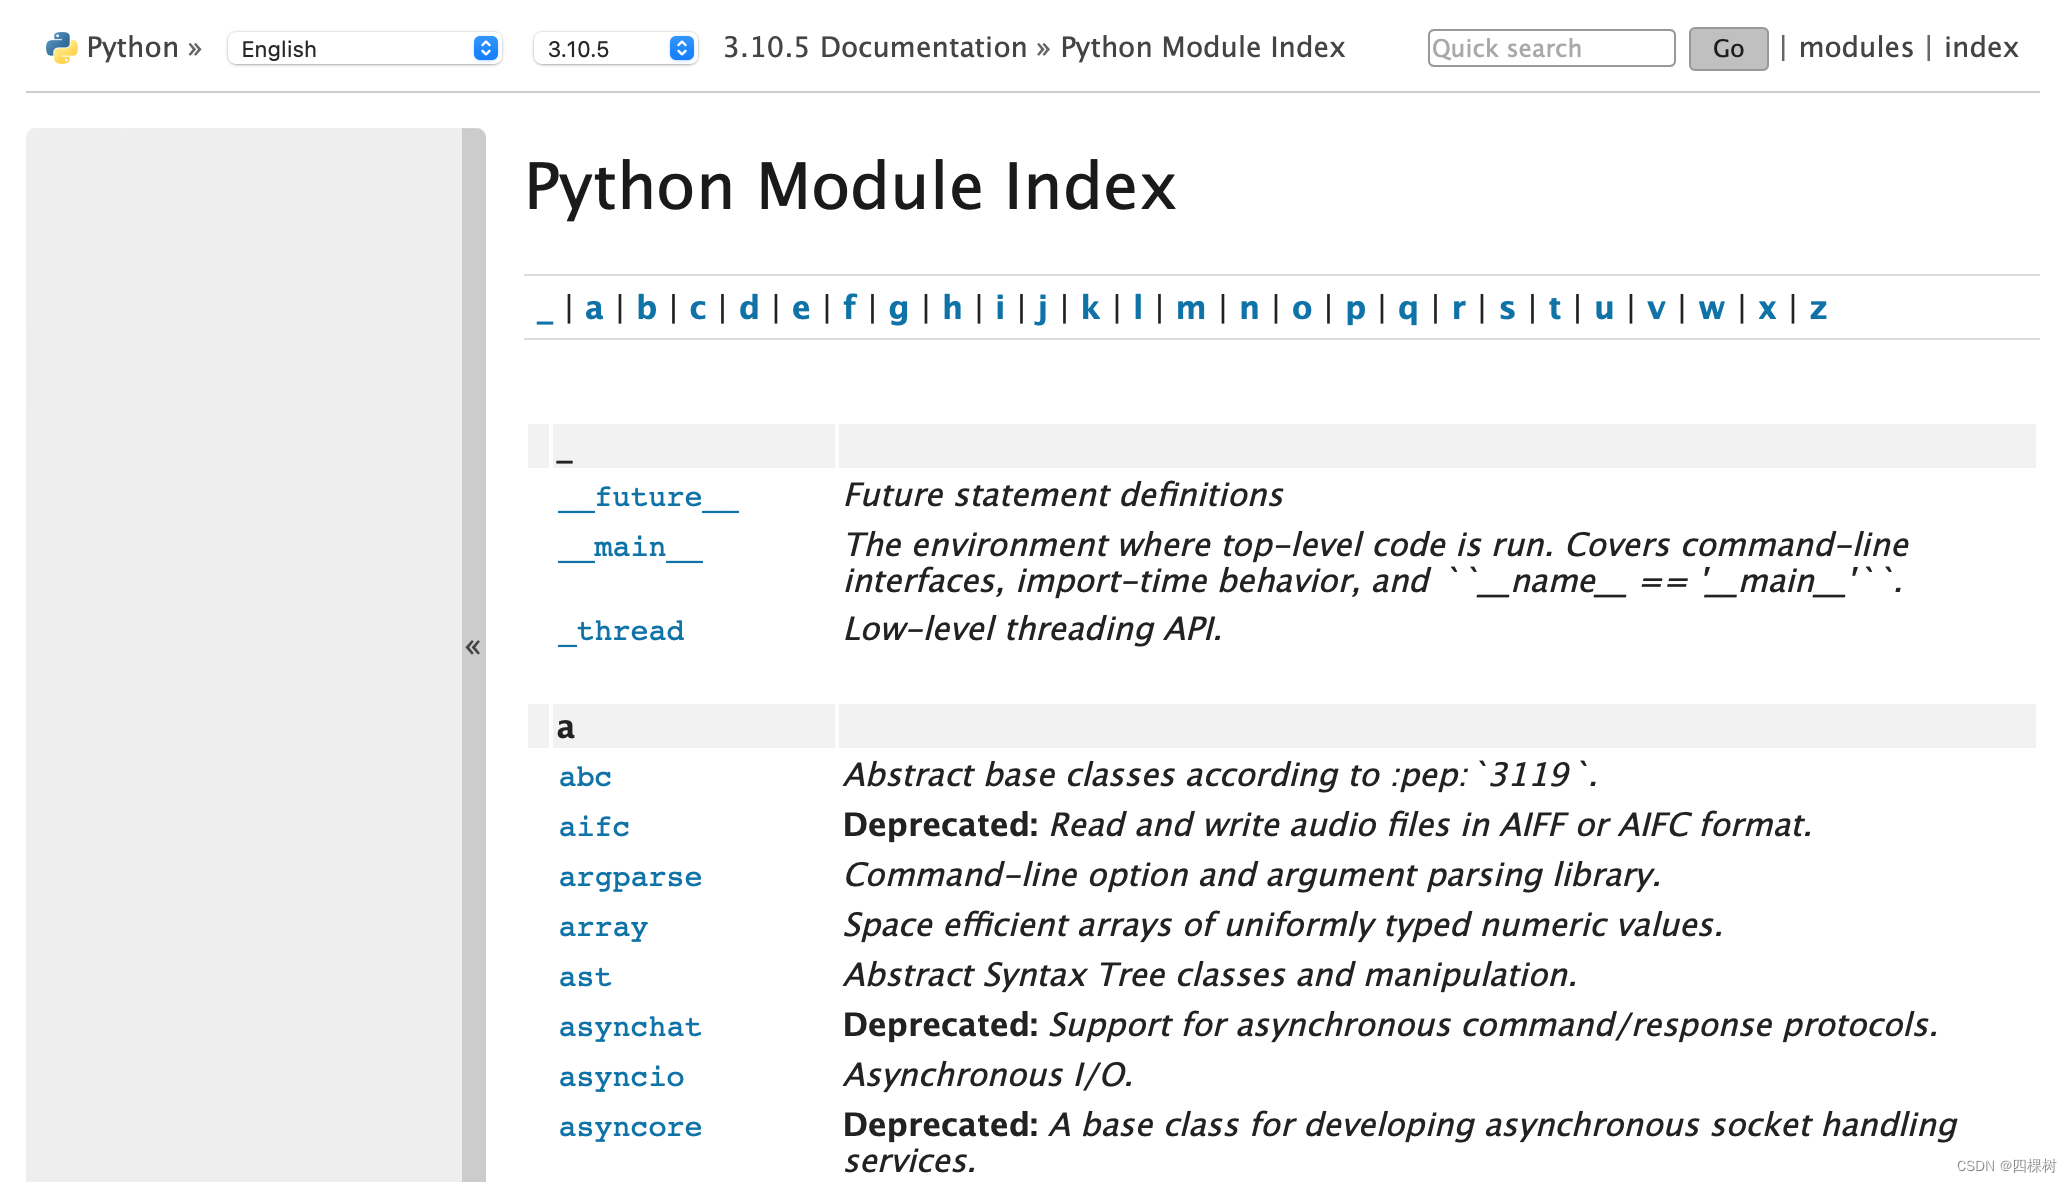
Task: Open the asyncio module link
Action: (621, 1077)
